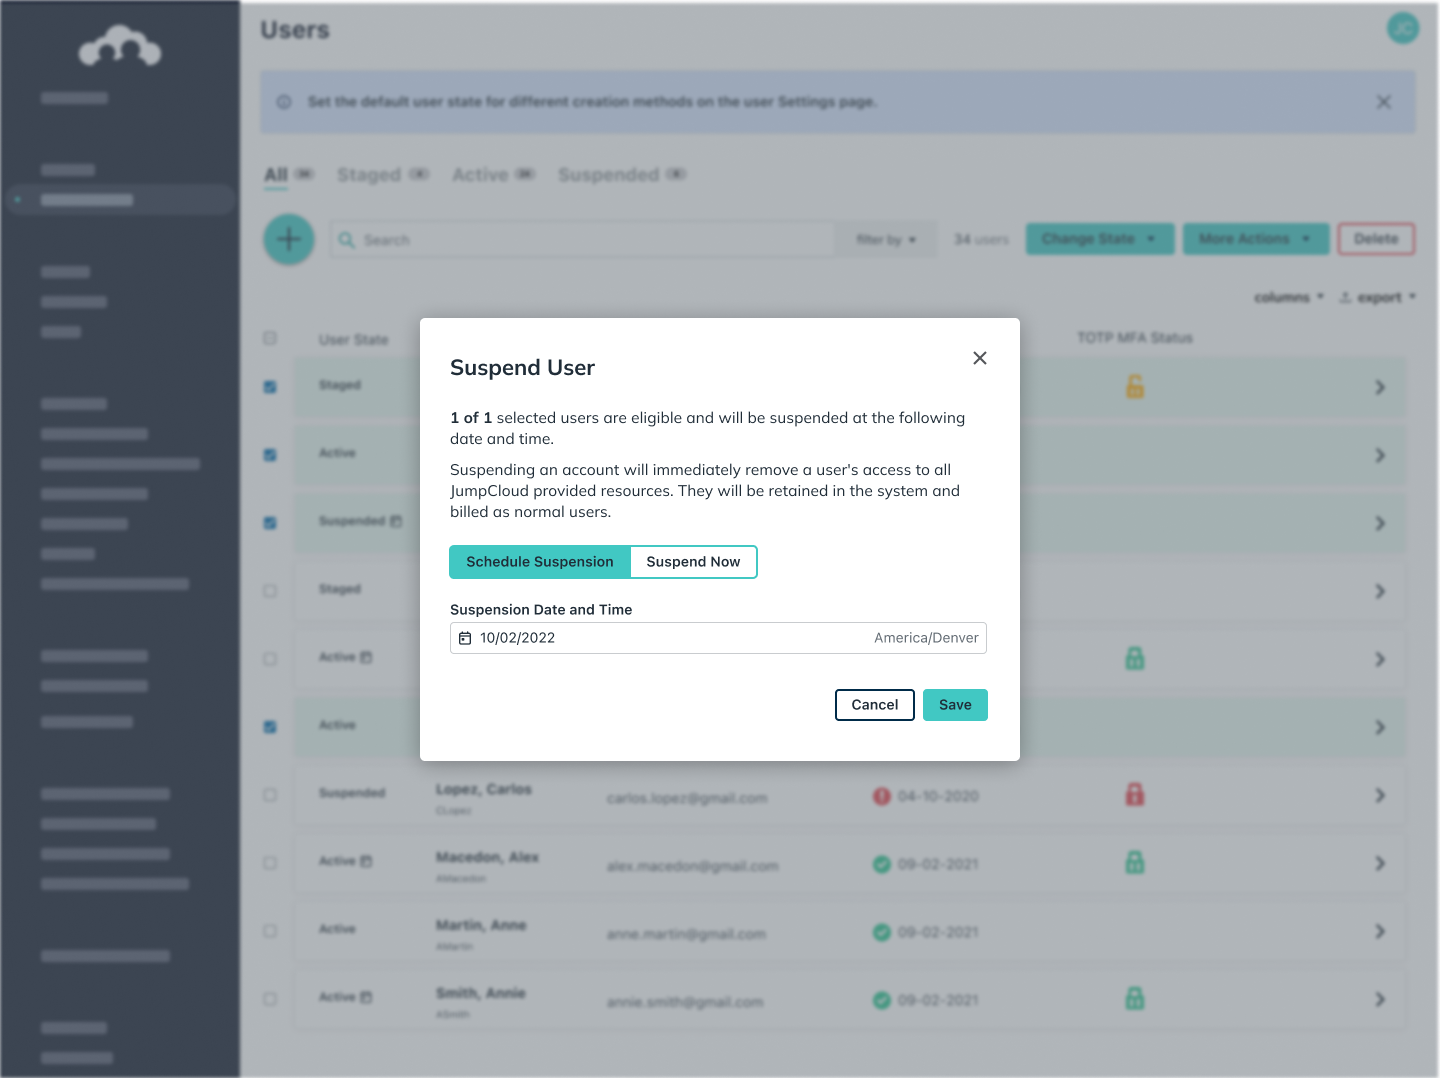Click the yellow unlocked TOTP padlock icon

[x=1135, y=387]
